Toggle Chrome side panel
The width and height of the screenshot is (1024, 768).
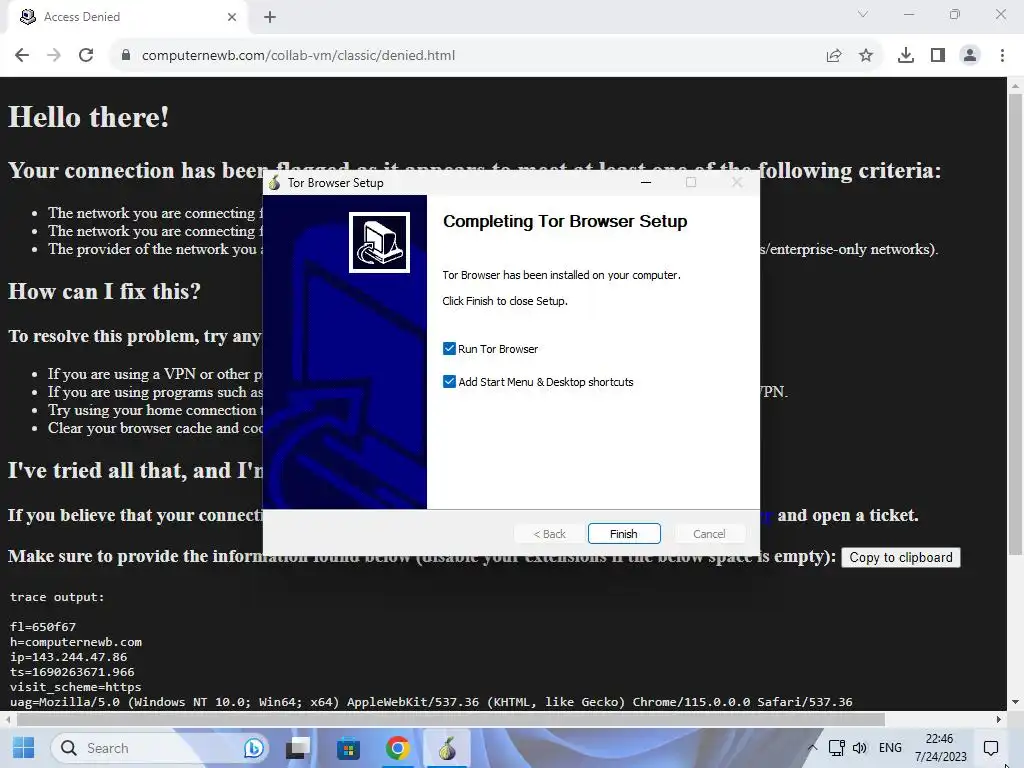(x=938, y=56)
